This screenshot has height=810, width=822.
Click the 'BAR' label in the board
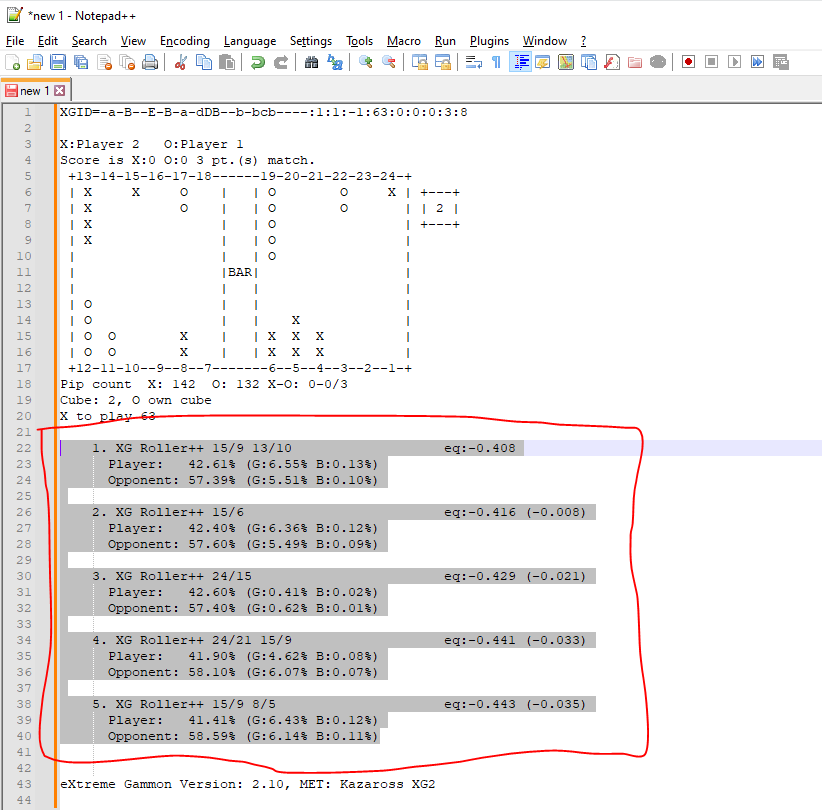click(240, 273)
